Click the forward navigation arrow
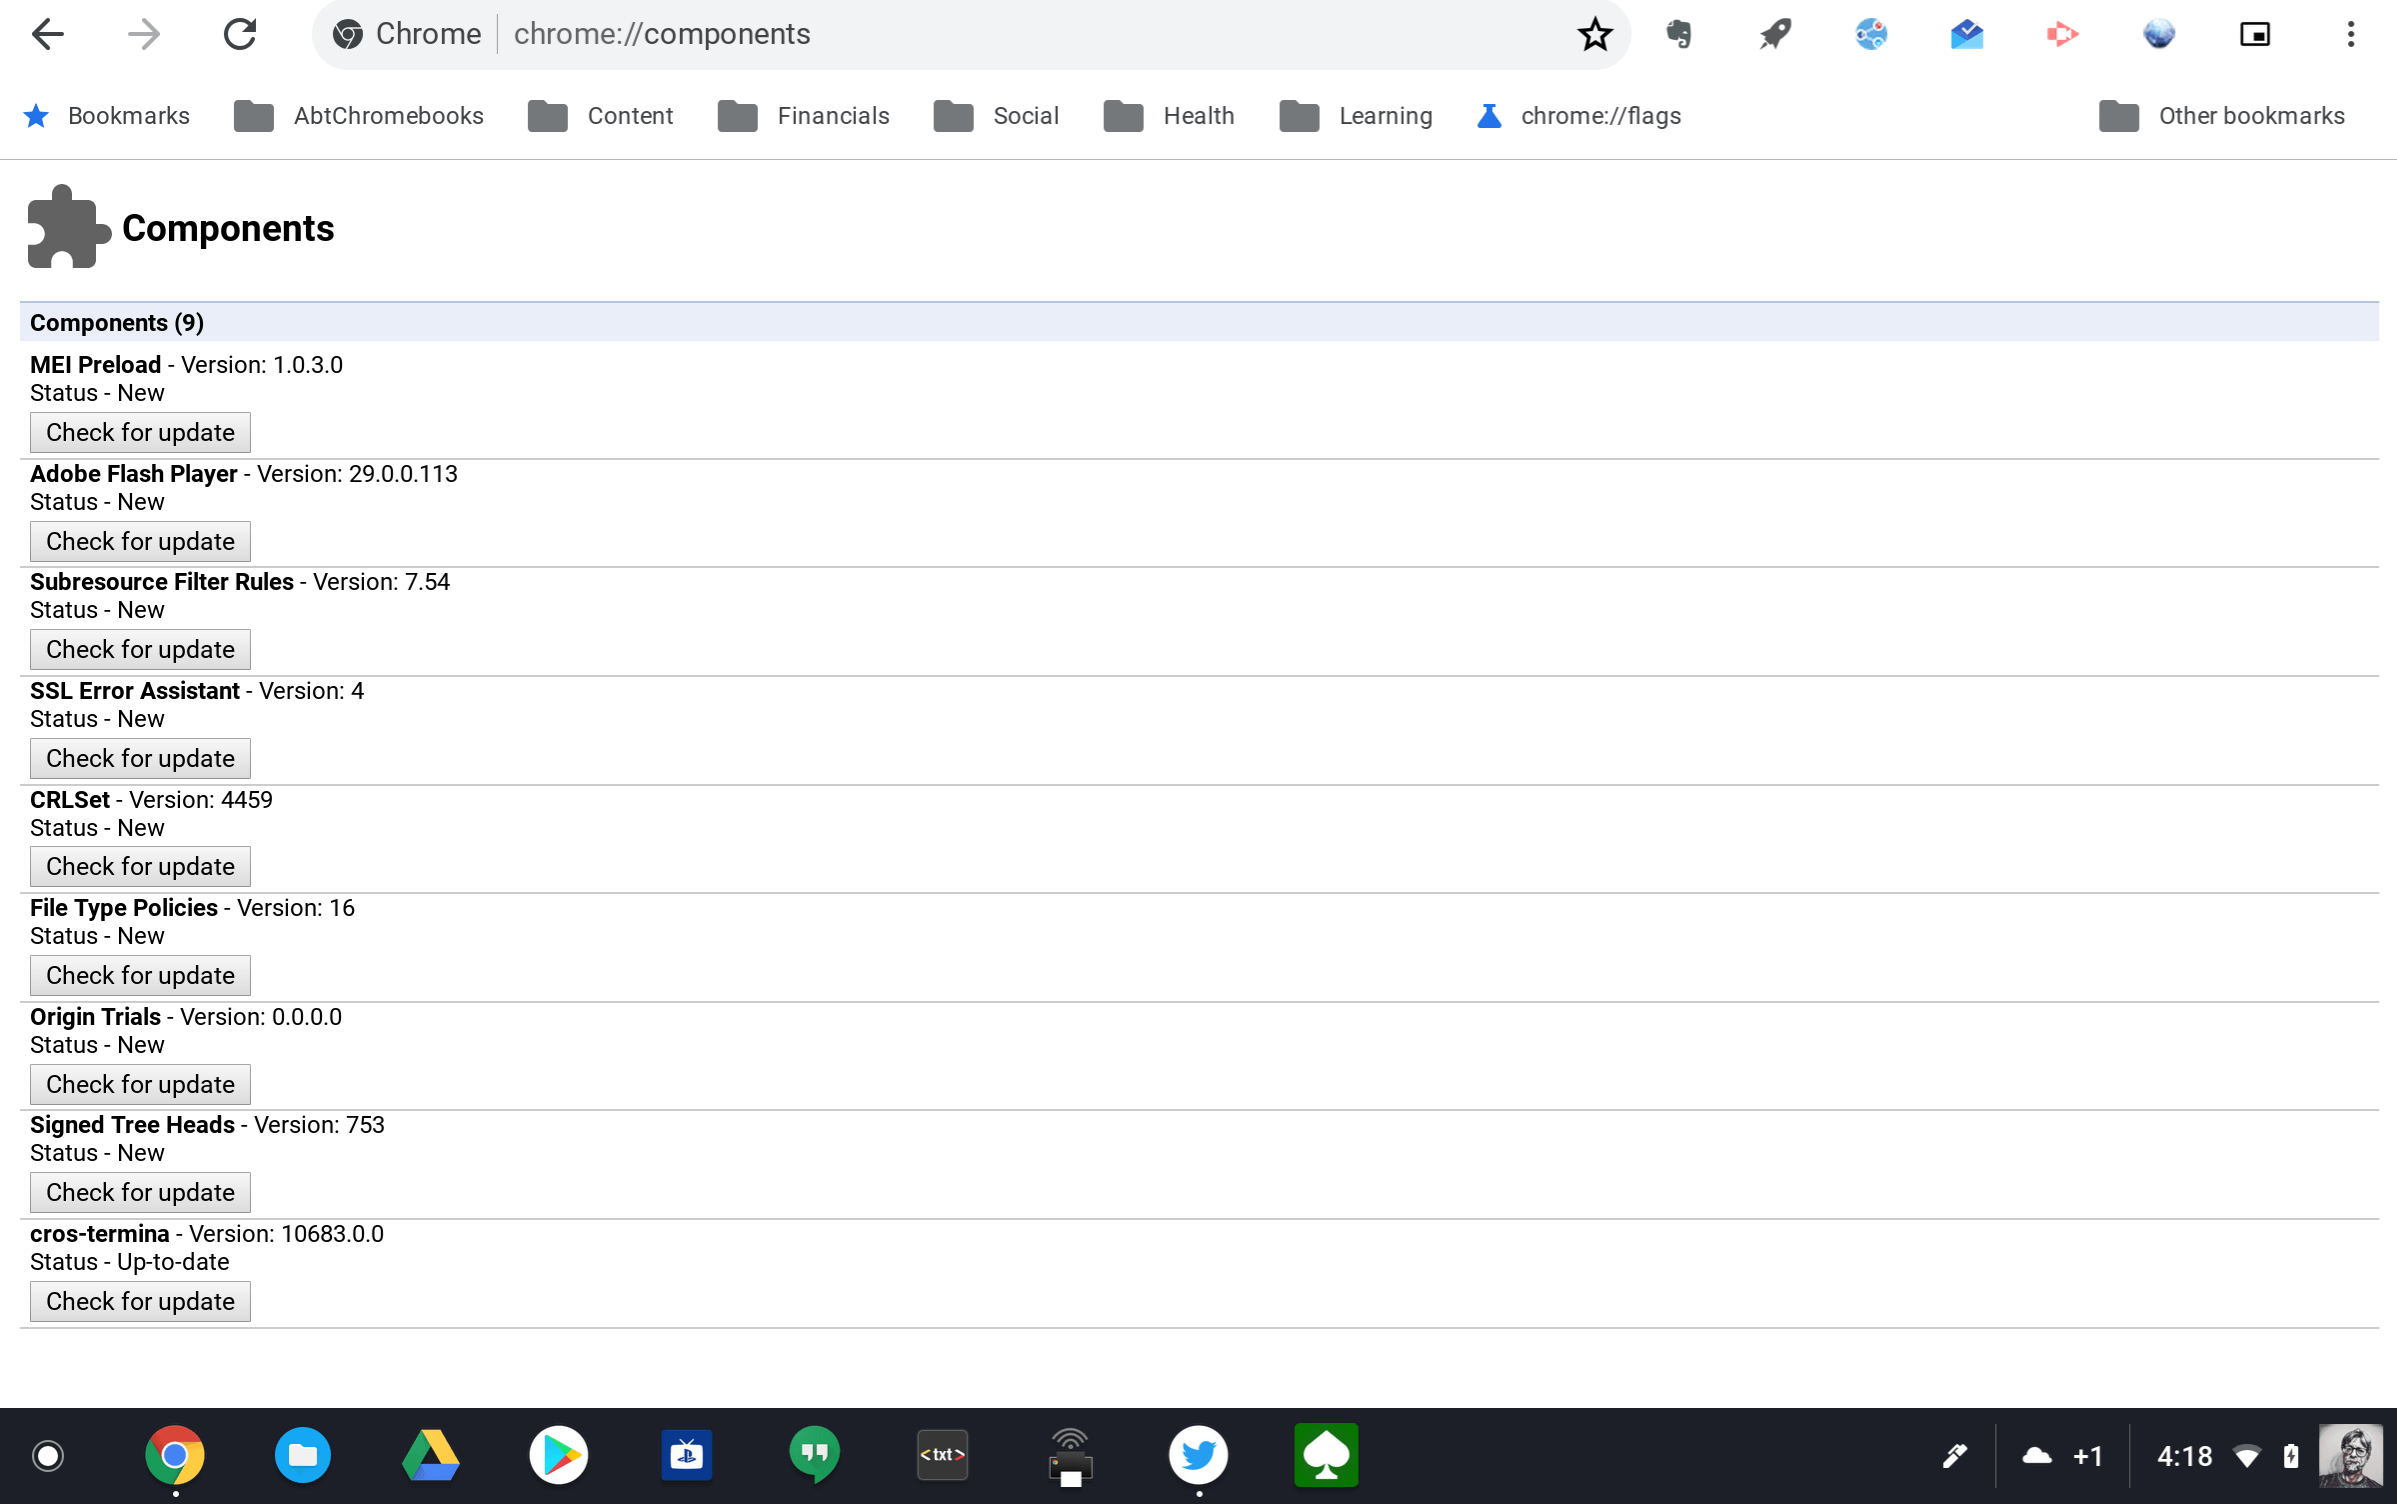The image size is (2397, 1504). (144, 34)
